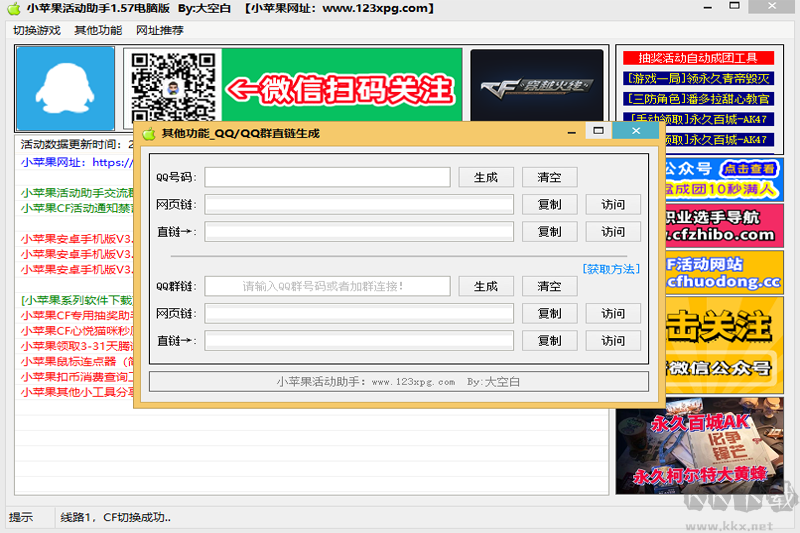Click 生成 button beside QQ群链 field
800x533 pixels.
click(x=486, y=286)
